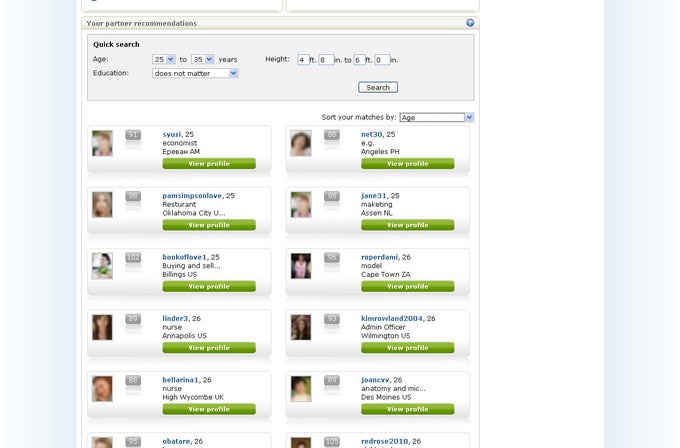View profile of jane31

[408, 225]
